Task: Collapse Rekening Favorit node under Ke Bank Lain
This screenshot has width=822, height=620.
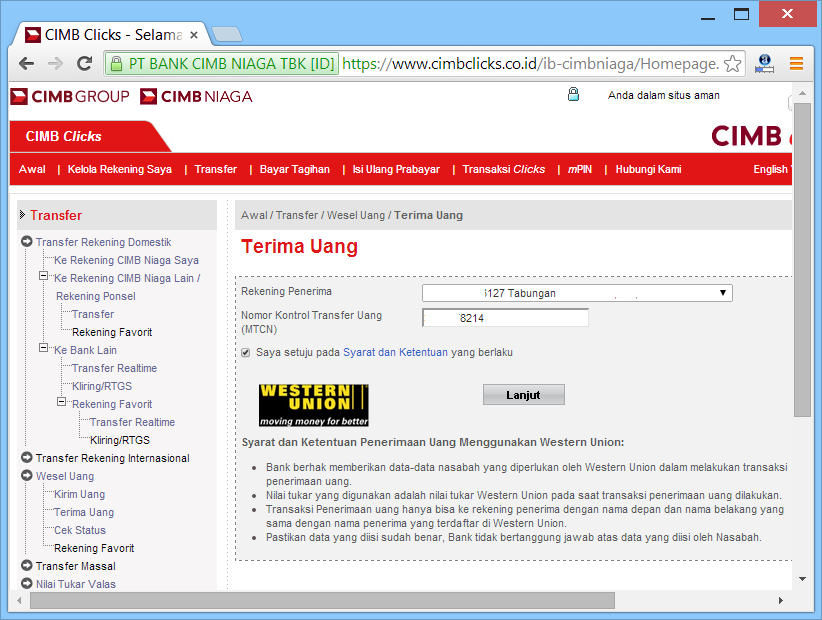Action: [x=61, y=402]
